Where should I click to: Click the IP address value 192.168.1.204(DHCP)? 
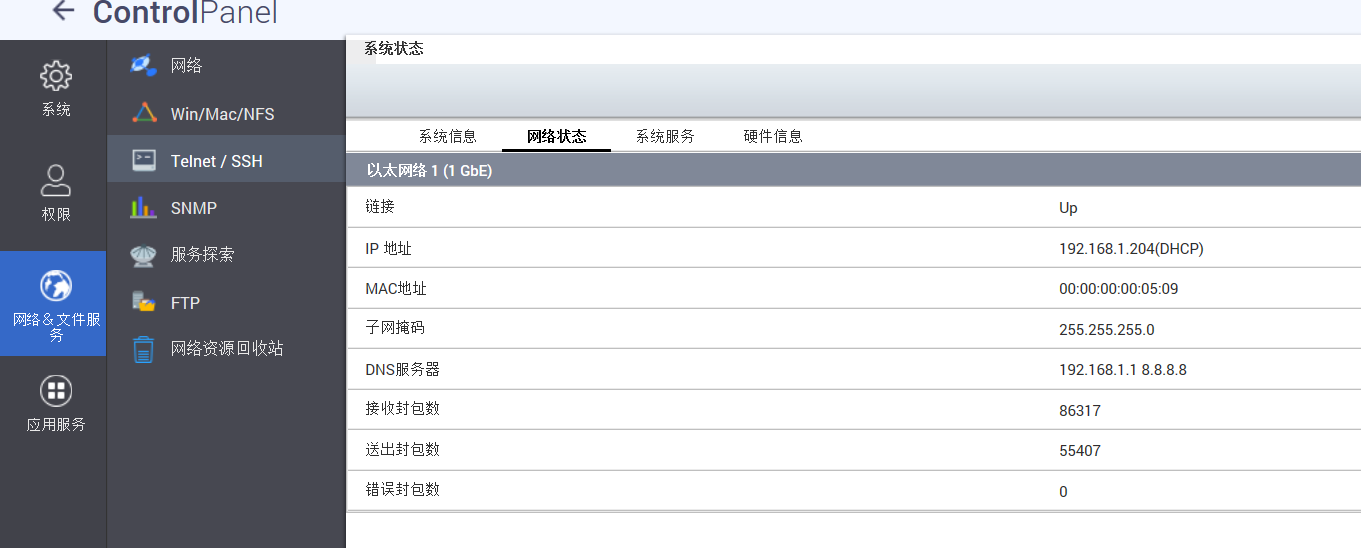coord(1131,249)
